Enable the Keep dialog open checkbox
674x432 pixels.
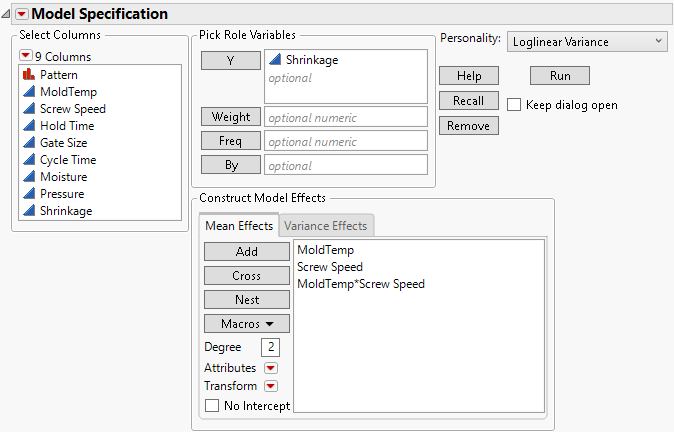click(514, 105)
